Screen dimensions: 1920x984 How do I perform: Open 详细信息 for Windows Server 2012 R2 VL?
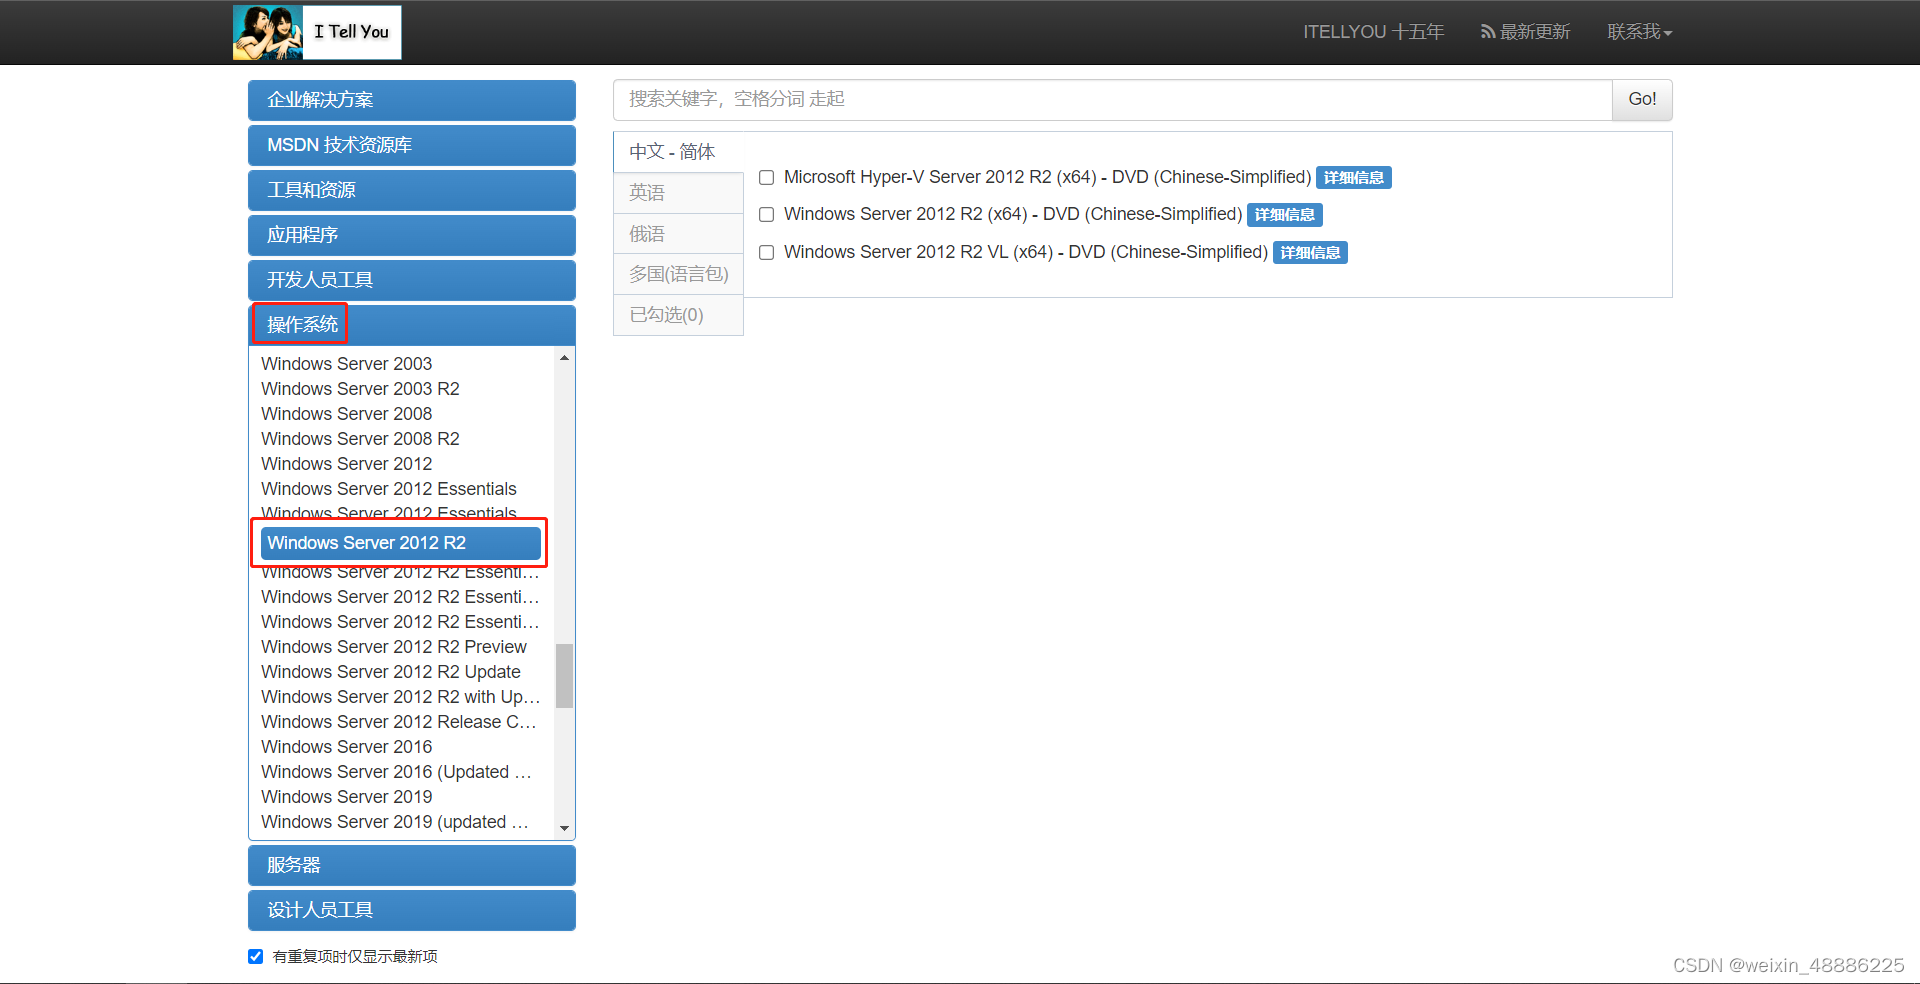click(x=1310, y=252)
